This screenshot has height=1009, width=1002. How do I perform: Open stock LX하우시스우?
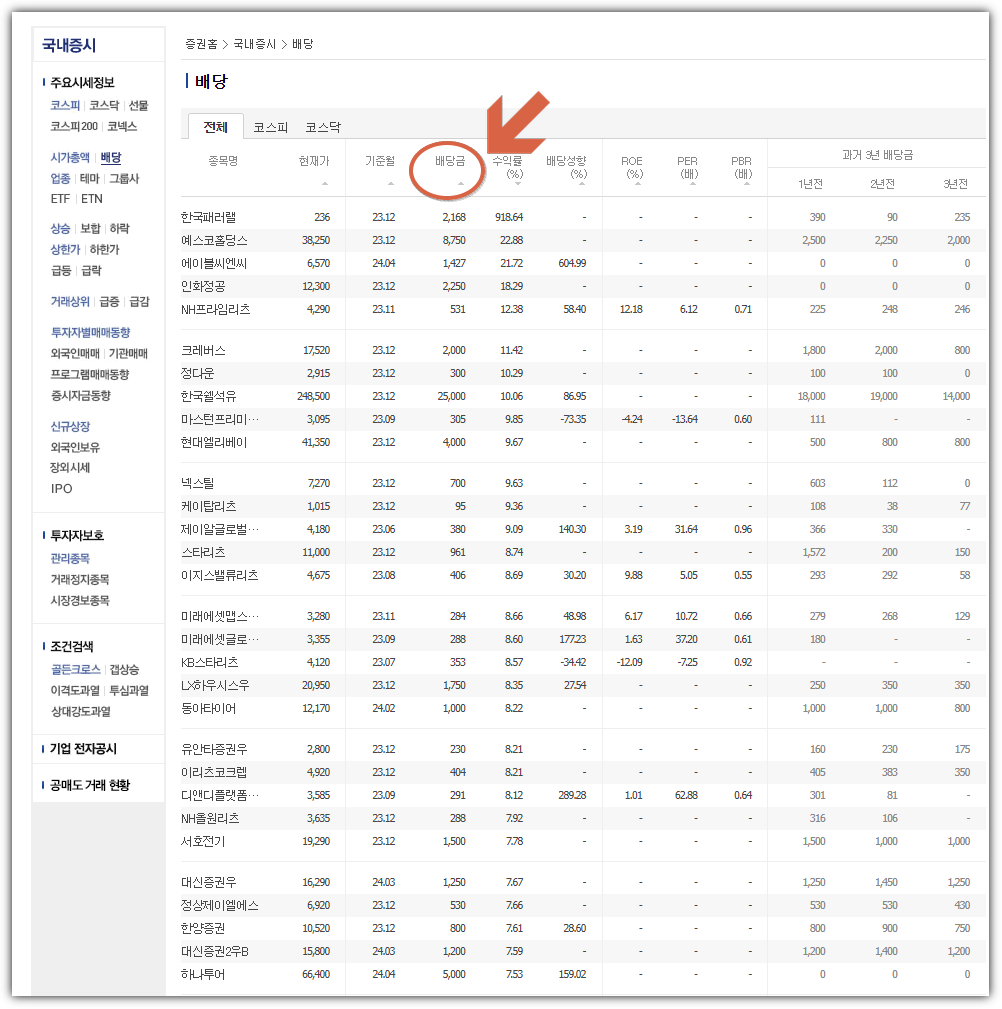coord(215,685)
